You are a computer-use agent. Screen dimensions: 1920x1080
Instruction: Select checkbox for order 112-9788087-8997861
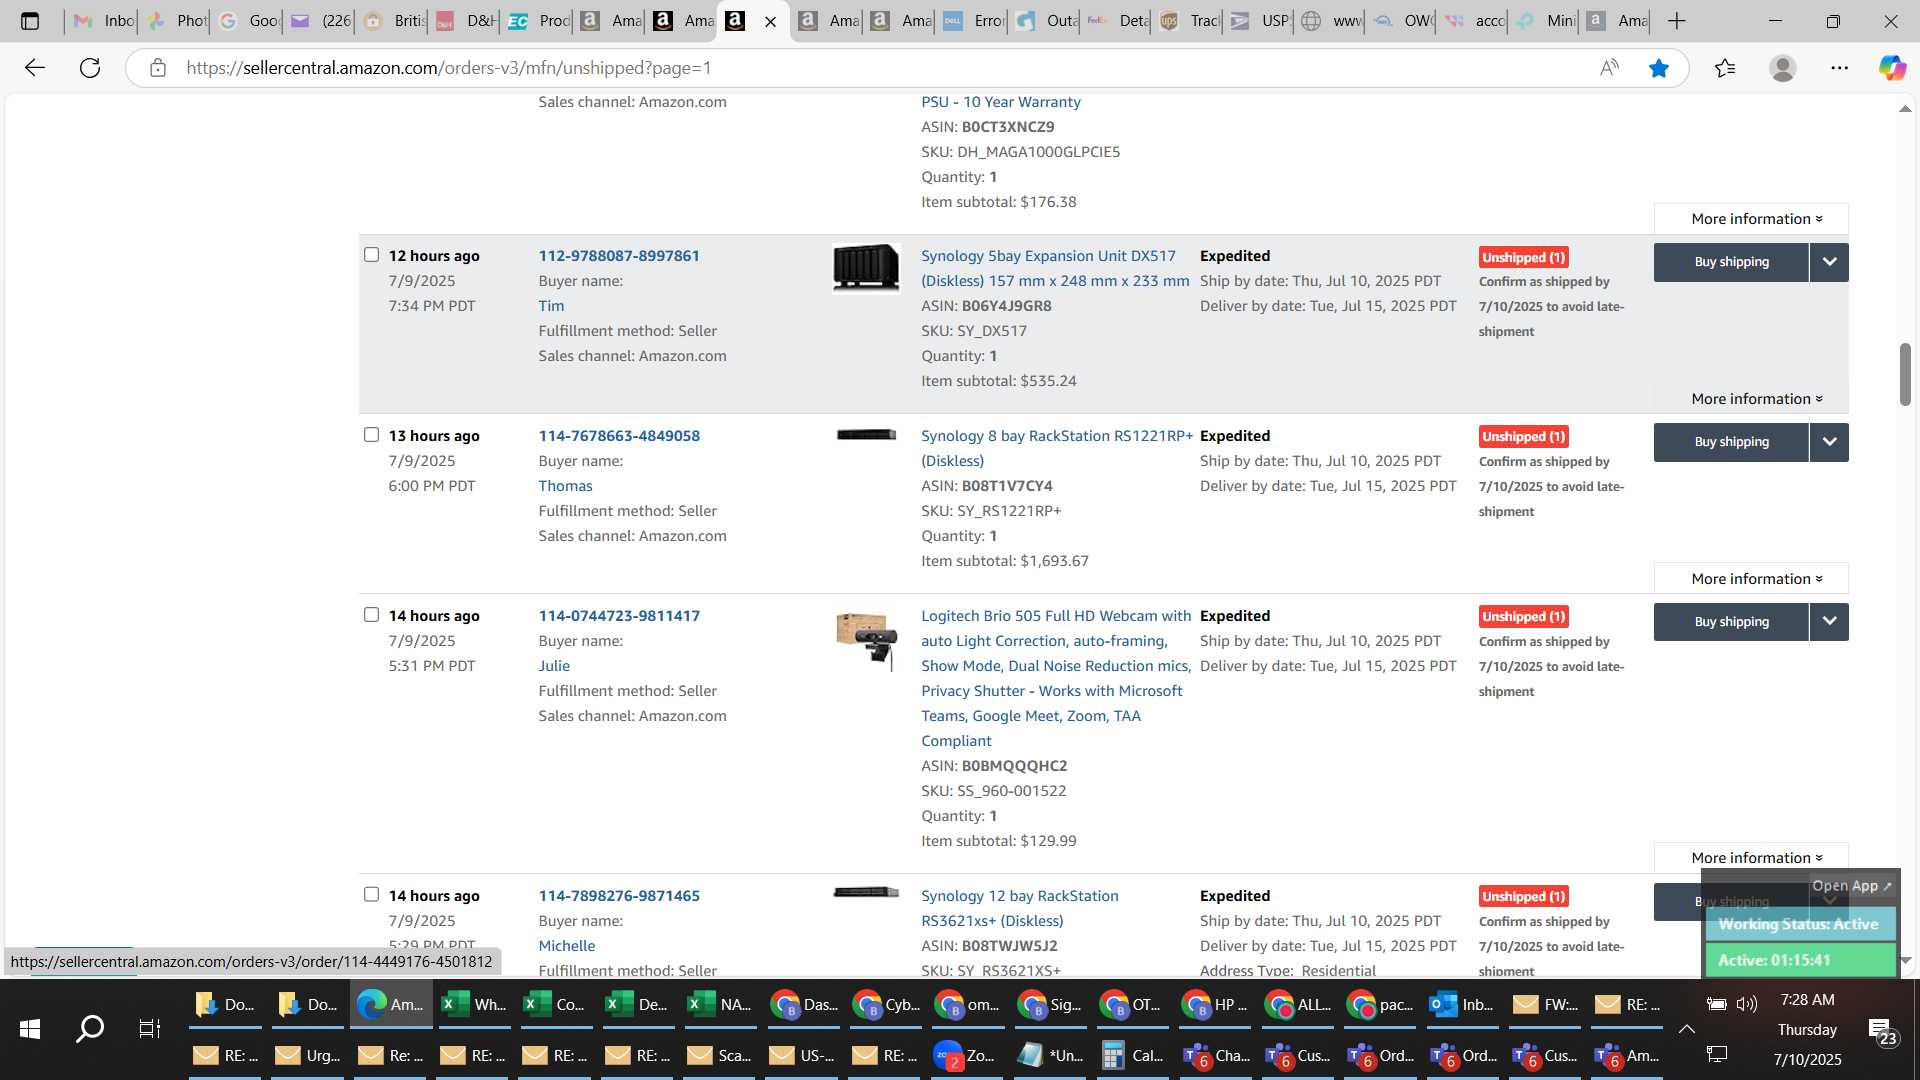(x=372, y=255)
